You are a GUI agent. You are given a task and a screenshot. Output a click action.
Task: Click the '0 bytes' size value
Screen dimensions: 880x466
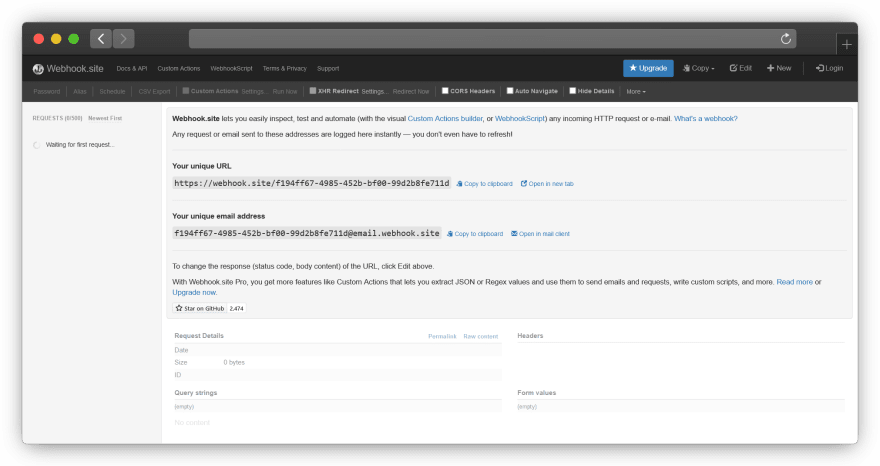point(234,363)
